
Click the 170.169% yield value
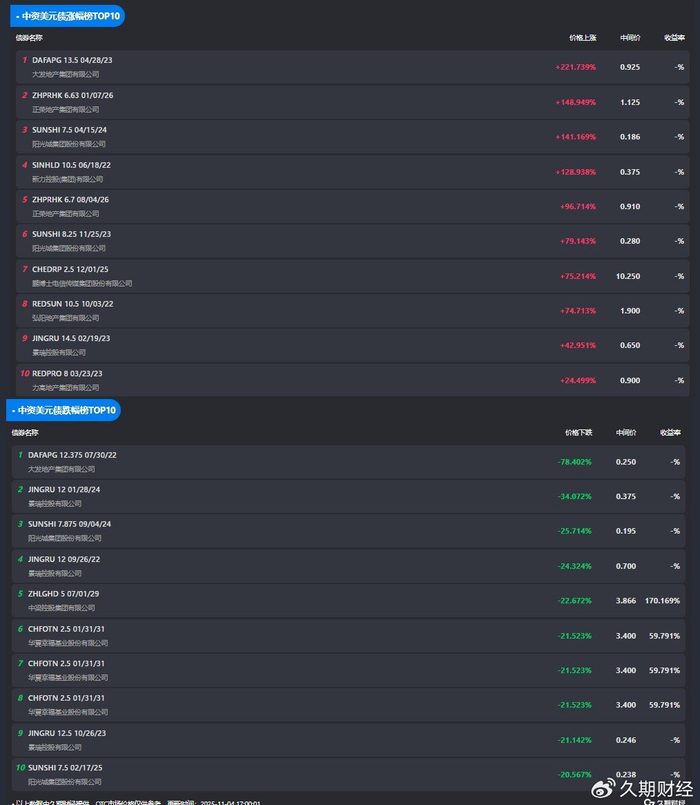pyautogui.click(x=662, y=601)
